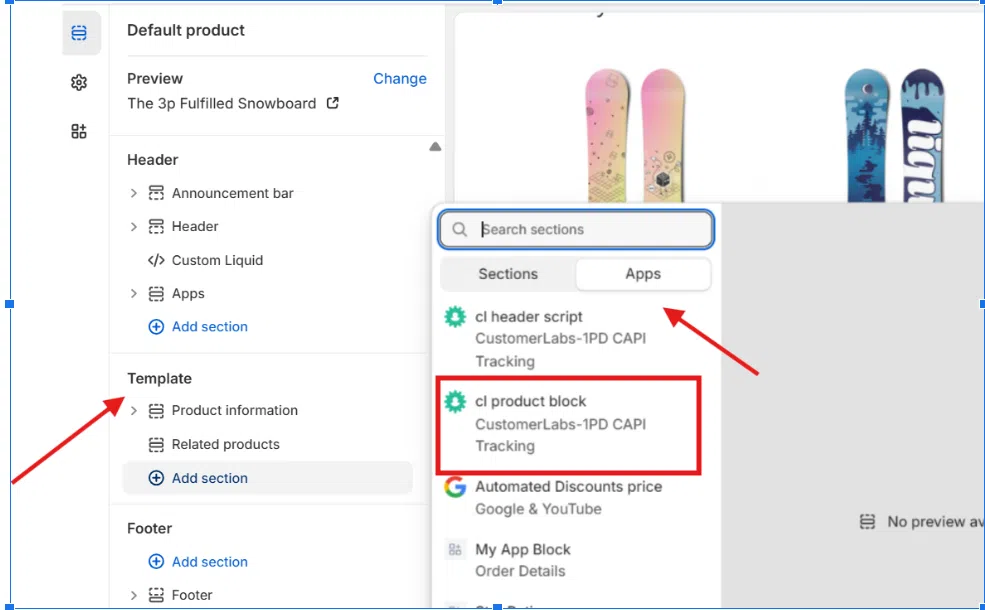Click the Custom Liquid code icon
The width and height of the screenshot is (985, 610).
(156, 260)
